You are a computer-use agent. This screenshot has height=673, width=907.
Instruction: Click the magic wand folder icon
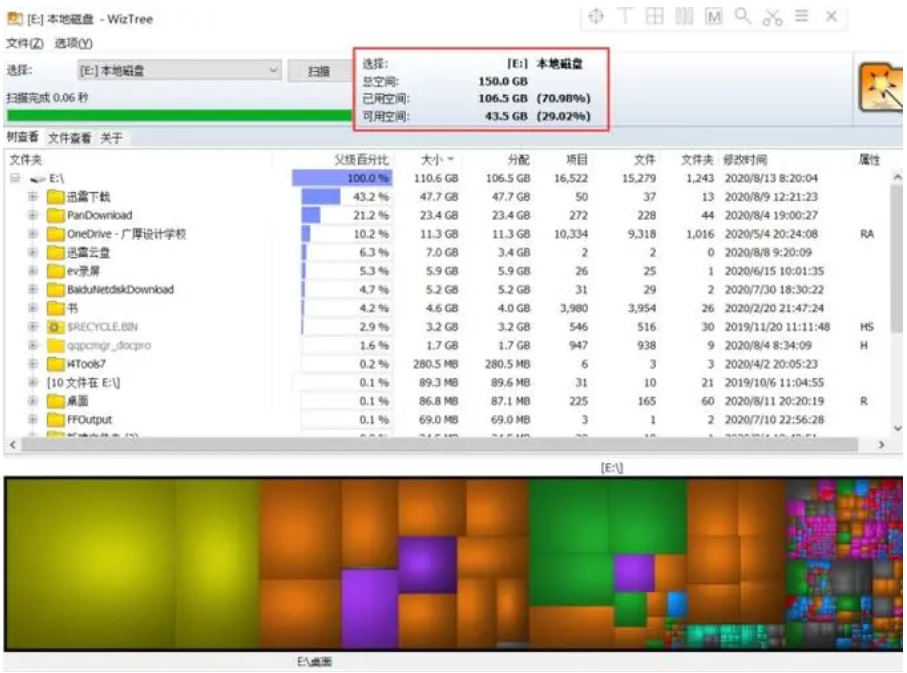(880, 87)
